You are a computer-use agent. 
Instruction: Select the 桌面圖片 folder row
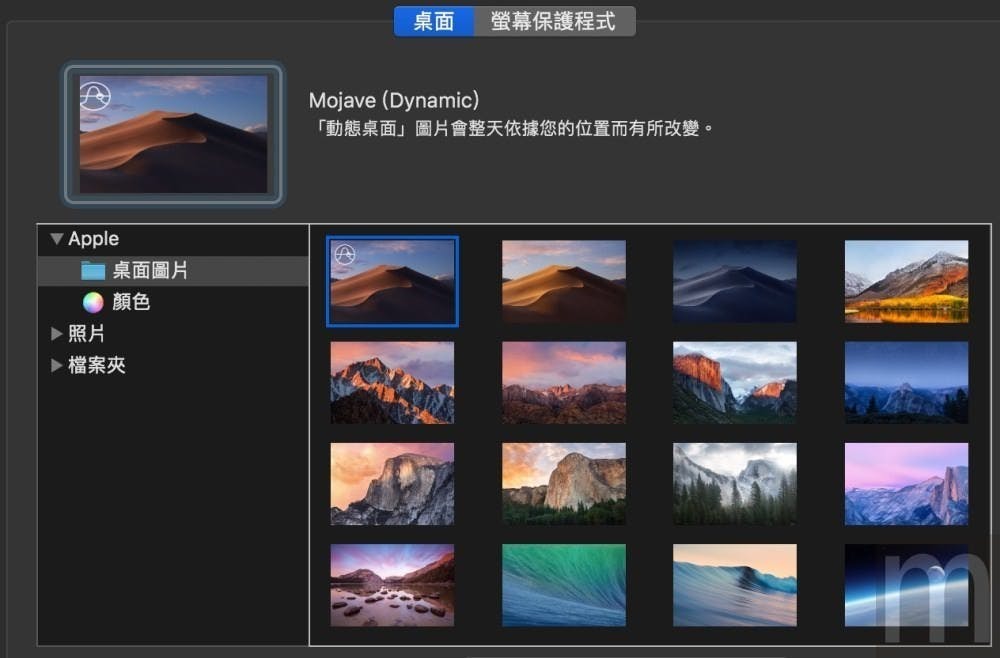point(173,271)
